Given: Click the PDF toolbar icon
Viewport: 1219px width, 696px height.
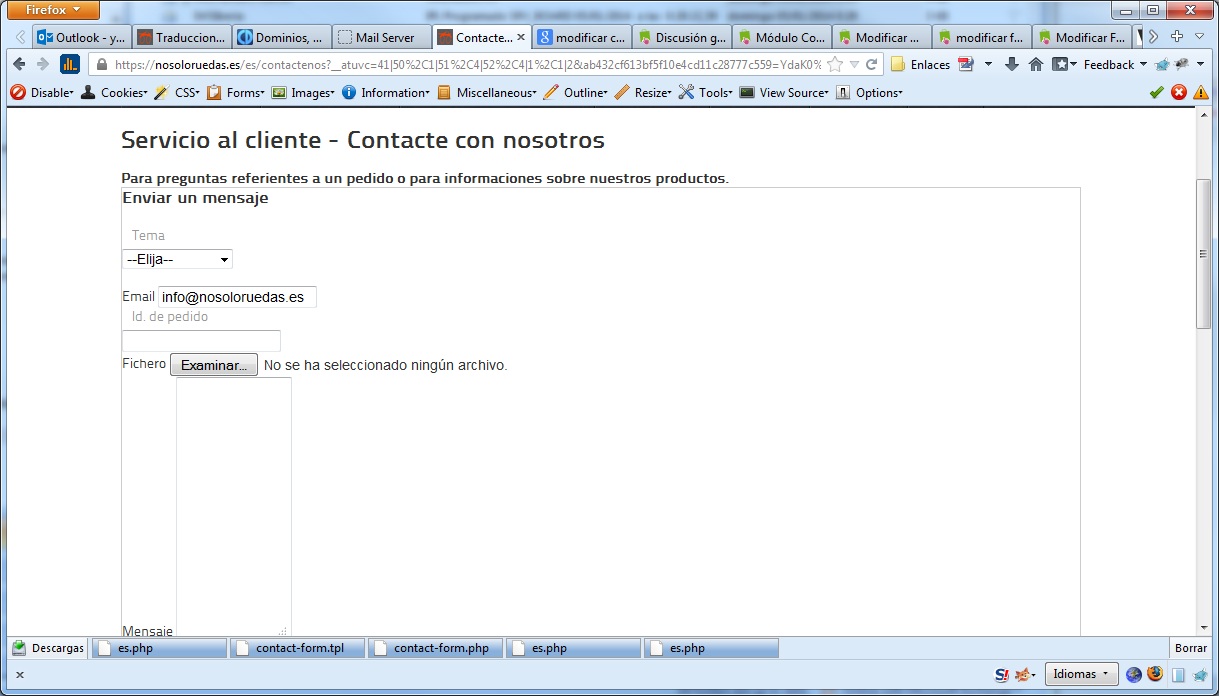Looking at the screenshot, I should coord(966,64).
